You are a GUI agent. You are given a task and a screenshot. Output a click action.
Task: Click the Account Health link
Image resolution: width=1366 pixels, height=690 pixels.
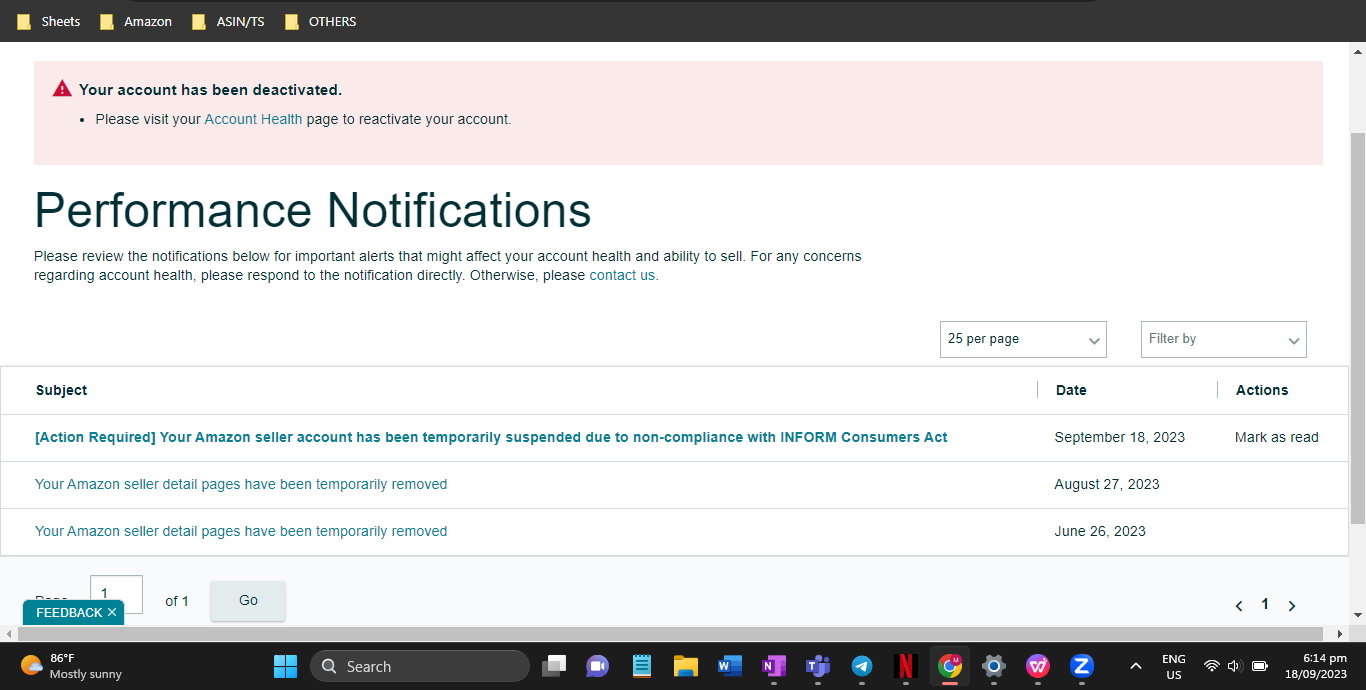pos(253,119)
